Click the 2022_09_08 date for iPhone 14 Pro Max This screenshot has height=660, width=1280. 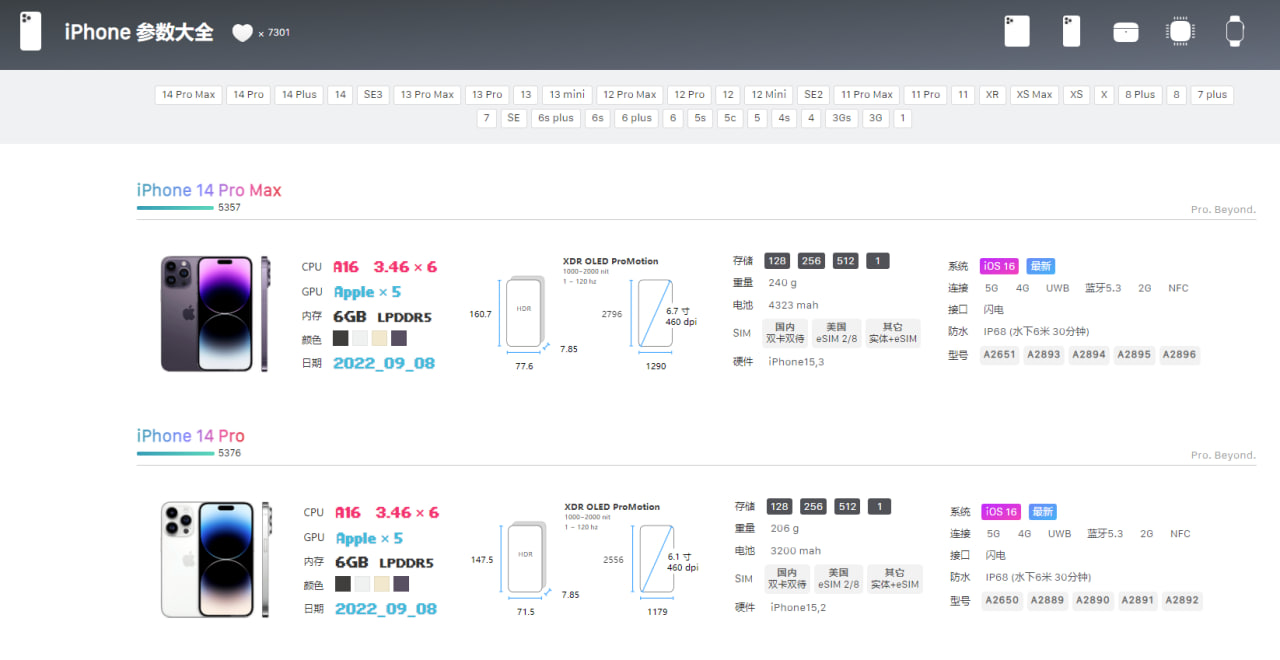point(384,363)
